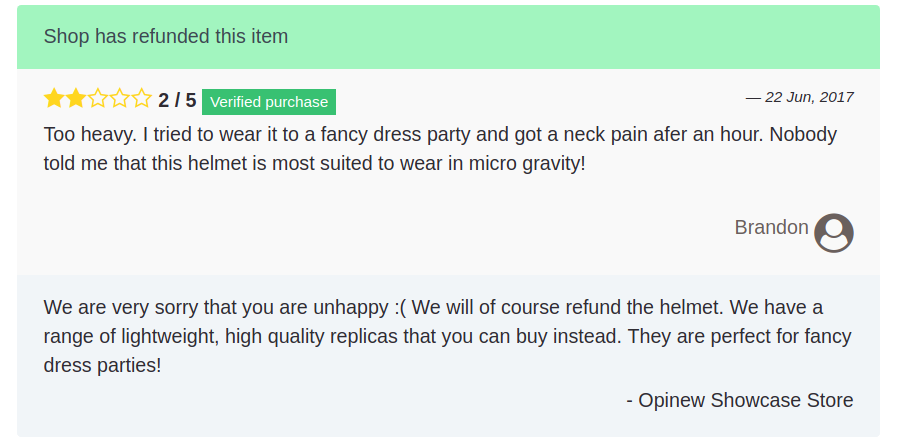Click the 'Too heavy' review text
901x445 pixels.
pyautogui.click(x=440, y=149)
